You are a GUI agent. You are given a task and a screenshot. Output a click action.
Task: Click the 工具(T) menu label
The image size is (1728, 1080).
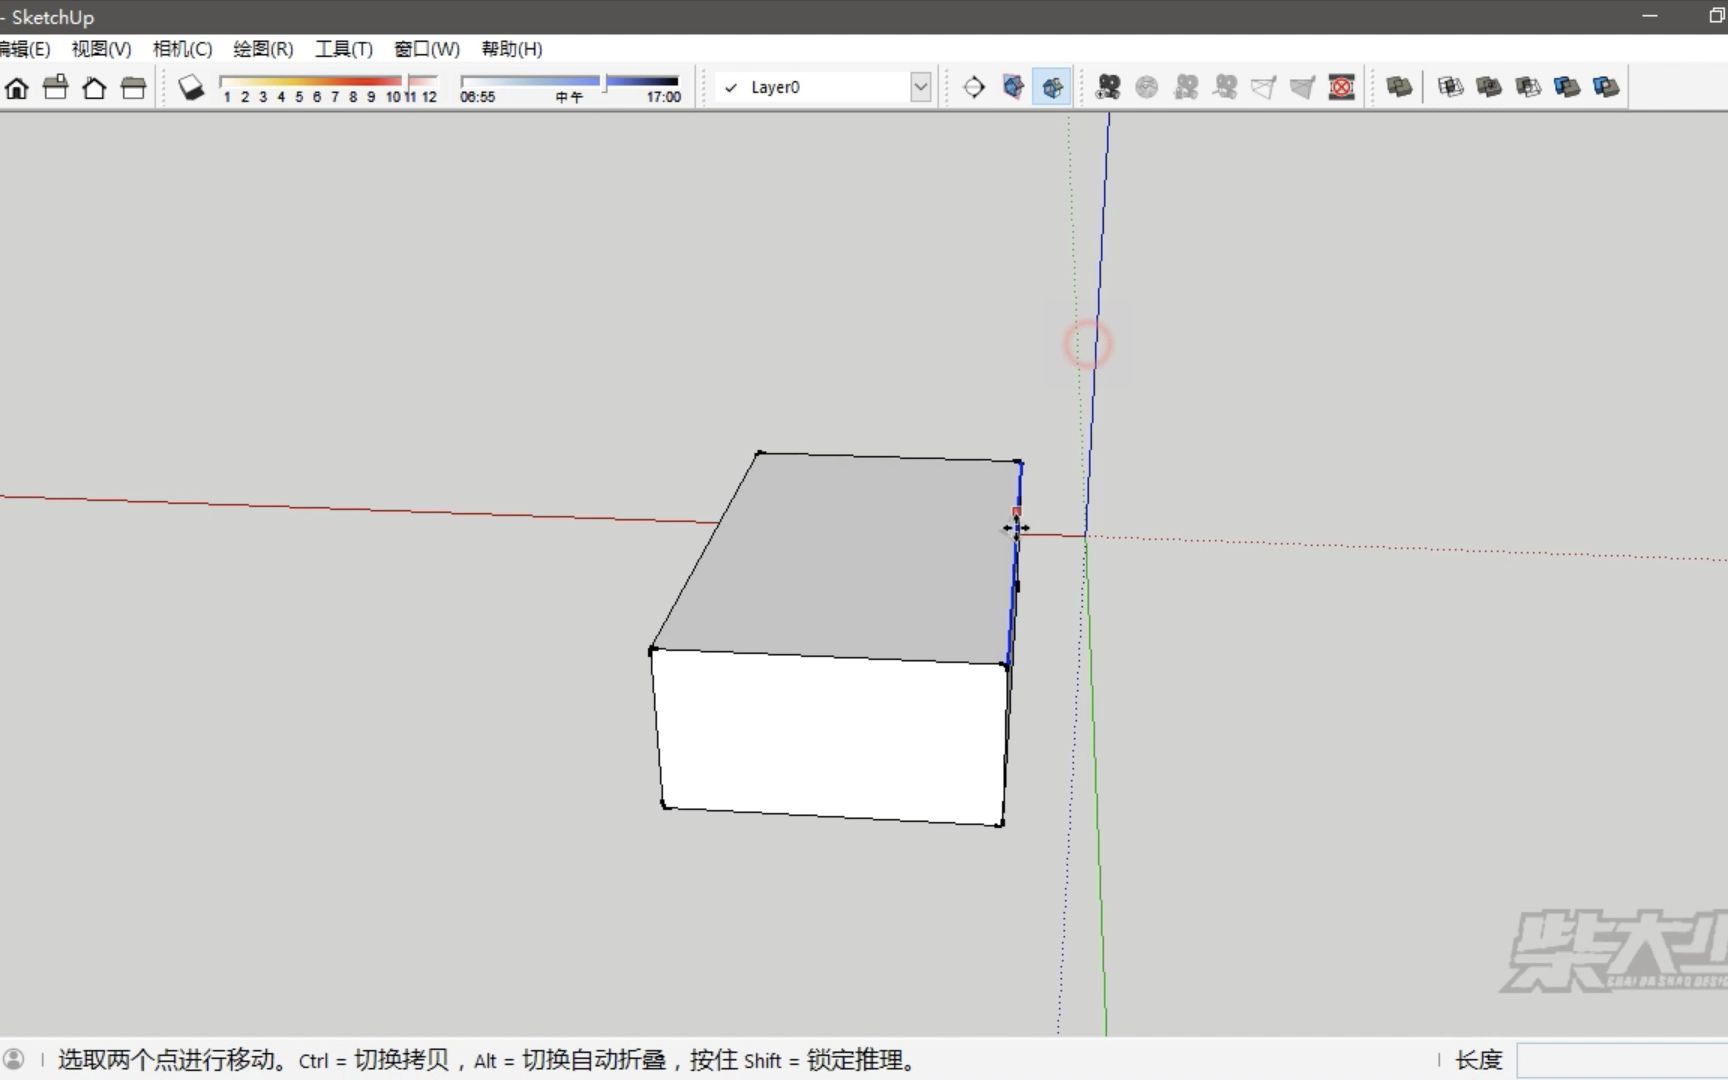343,49
